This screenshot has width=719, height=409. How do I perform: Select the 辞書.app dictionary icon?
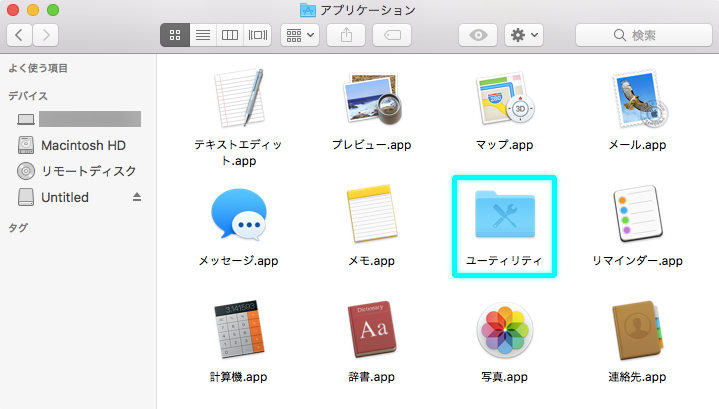point(372,329)
